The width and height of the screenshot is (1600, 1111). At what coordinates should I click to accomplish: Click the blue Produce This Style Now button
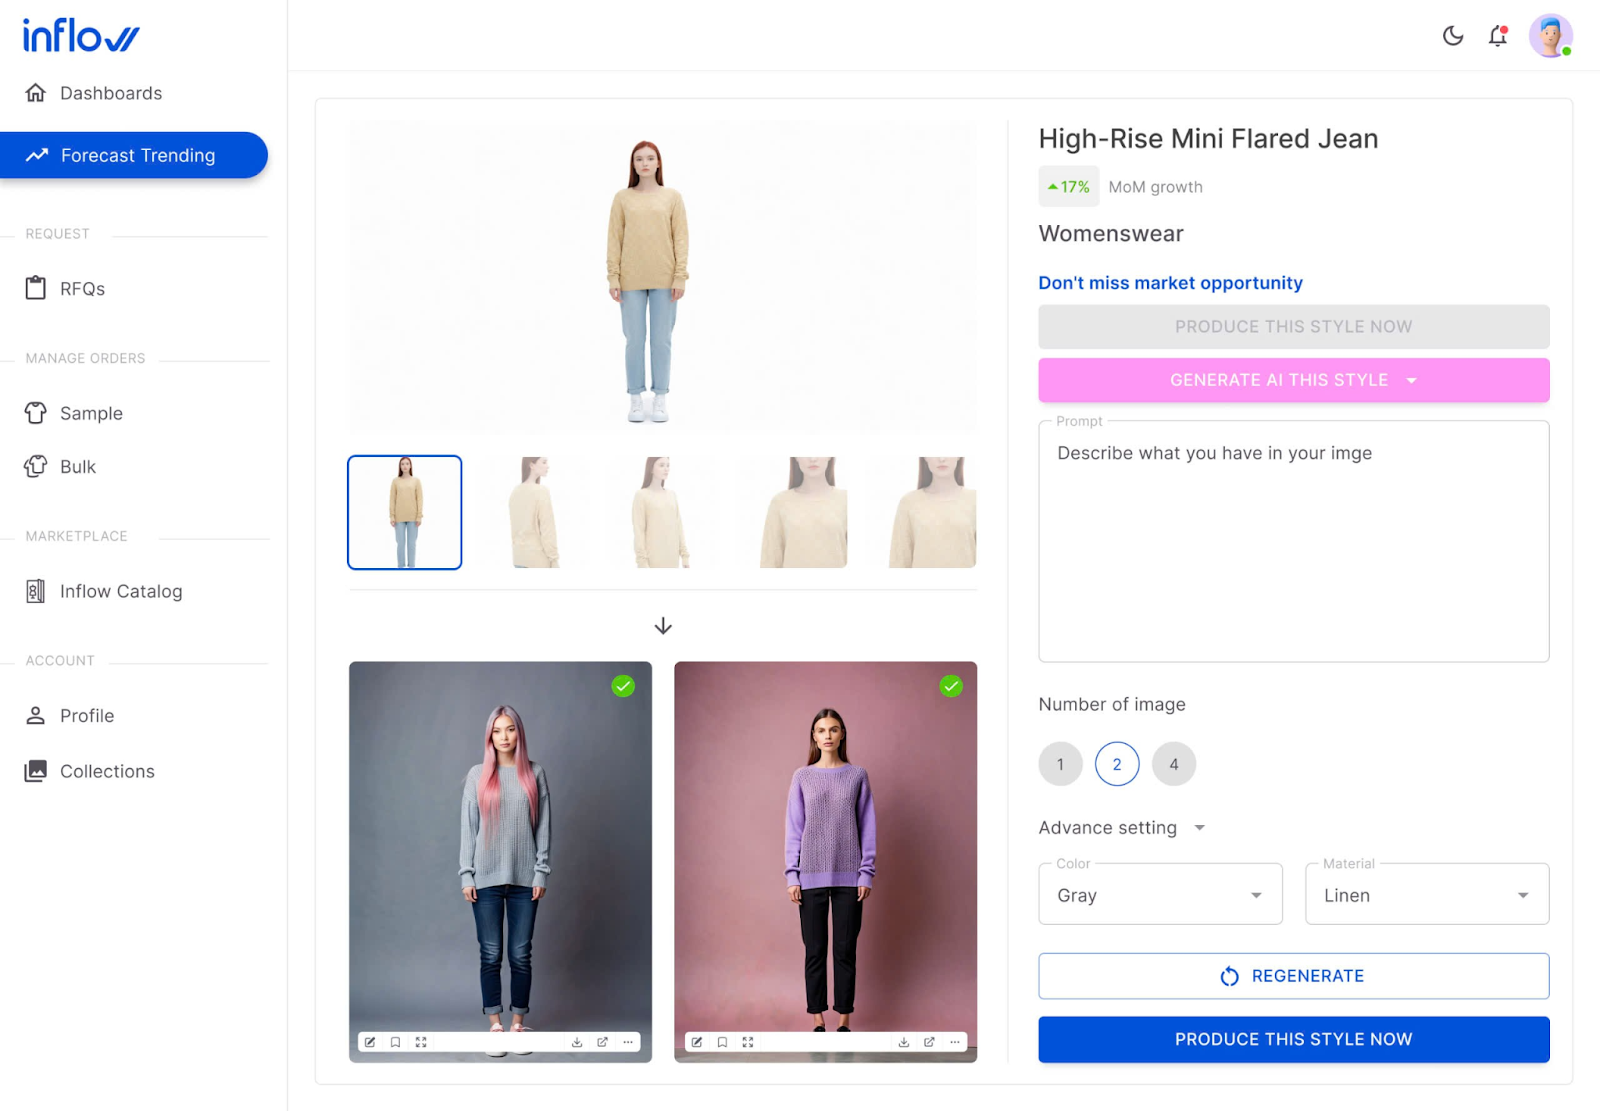coord(1294,1039)
